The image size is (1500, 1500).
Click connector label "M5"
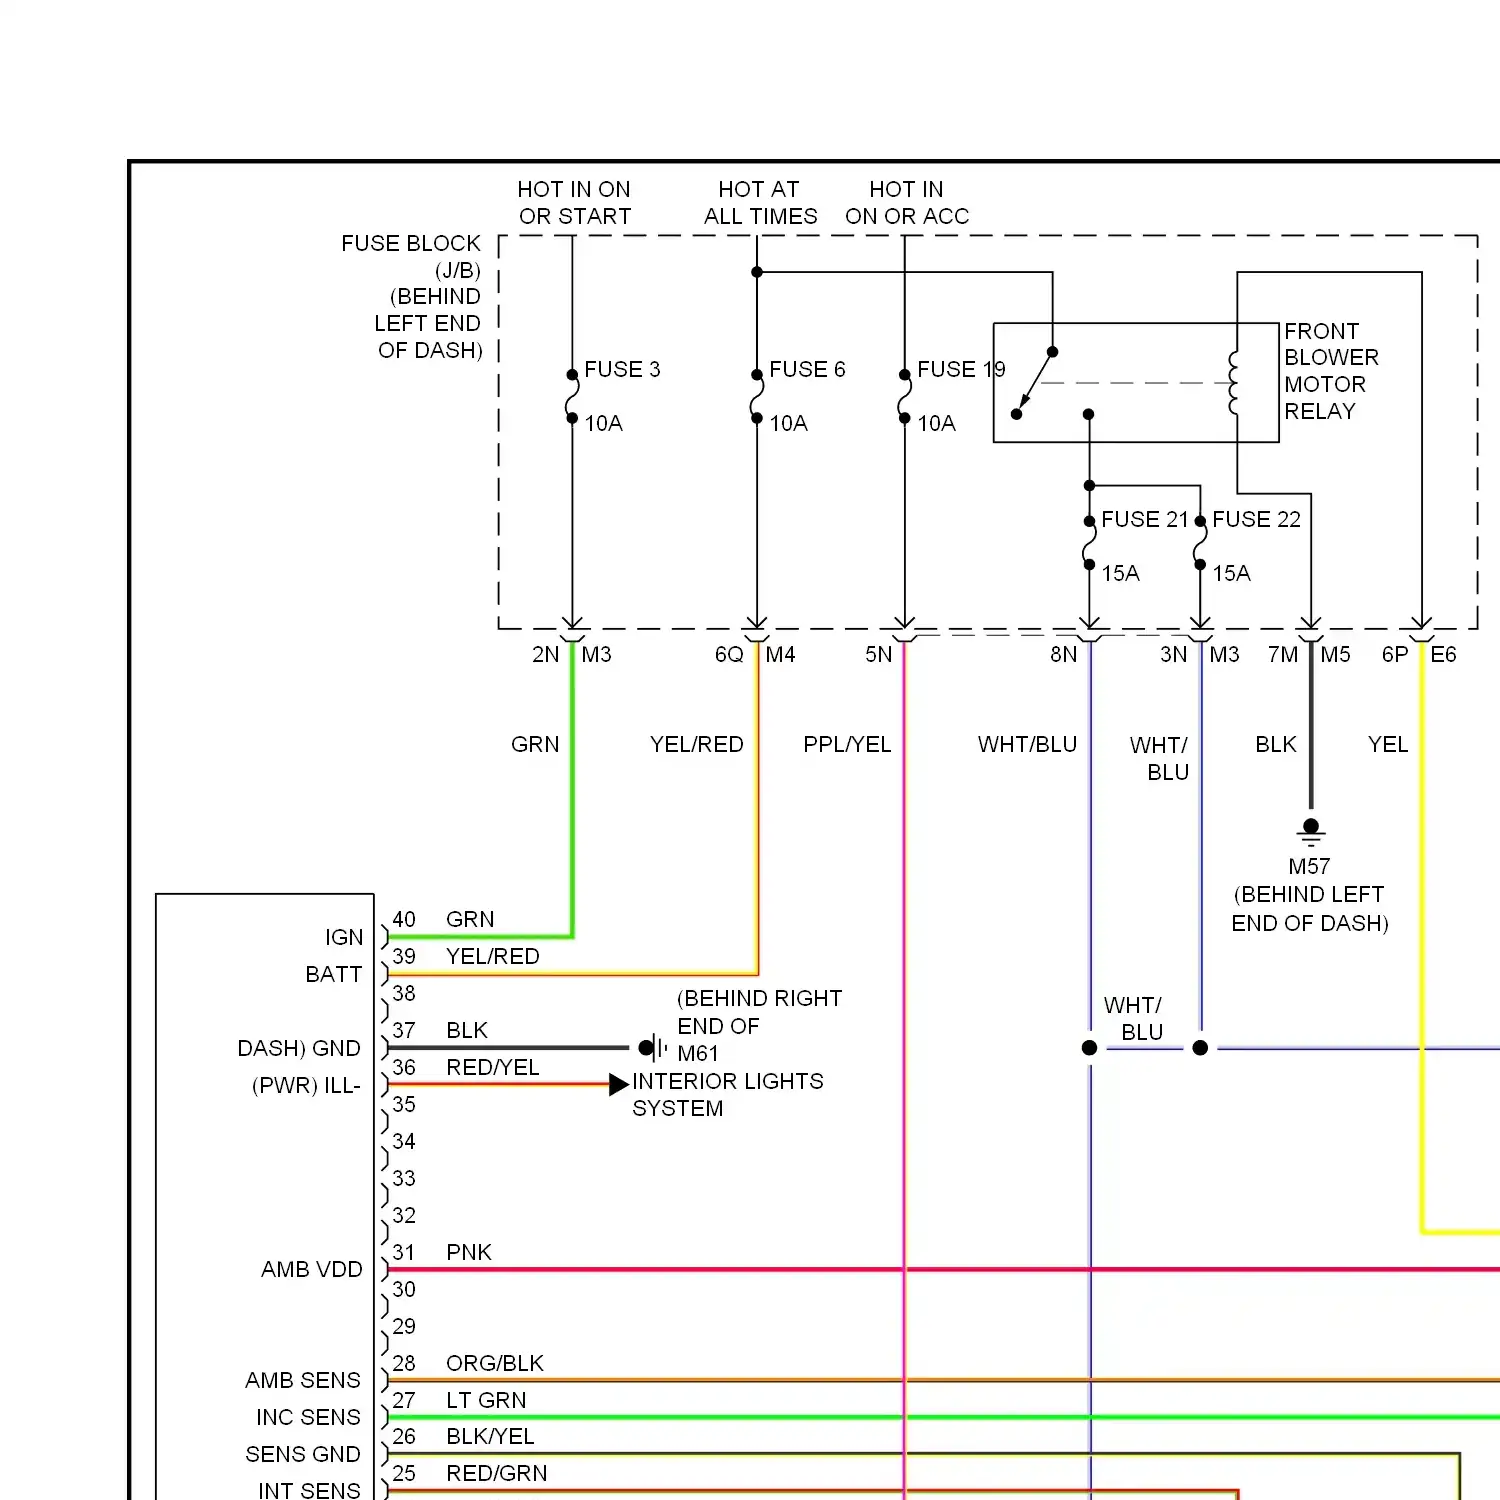[1335, 655]
